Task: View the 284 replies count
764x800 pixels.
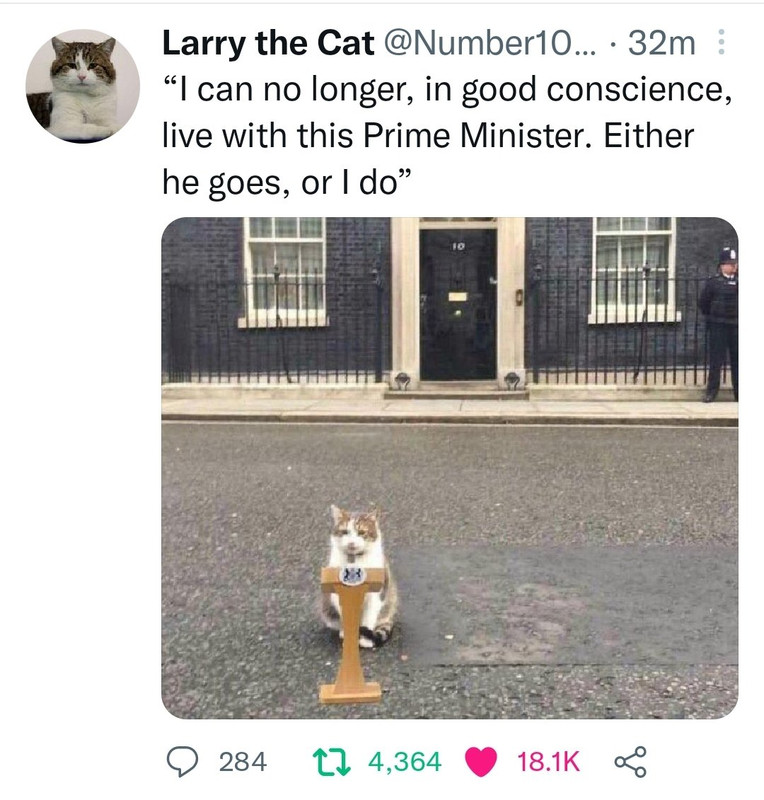Action: click(243, 762)
